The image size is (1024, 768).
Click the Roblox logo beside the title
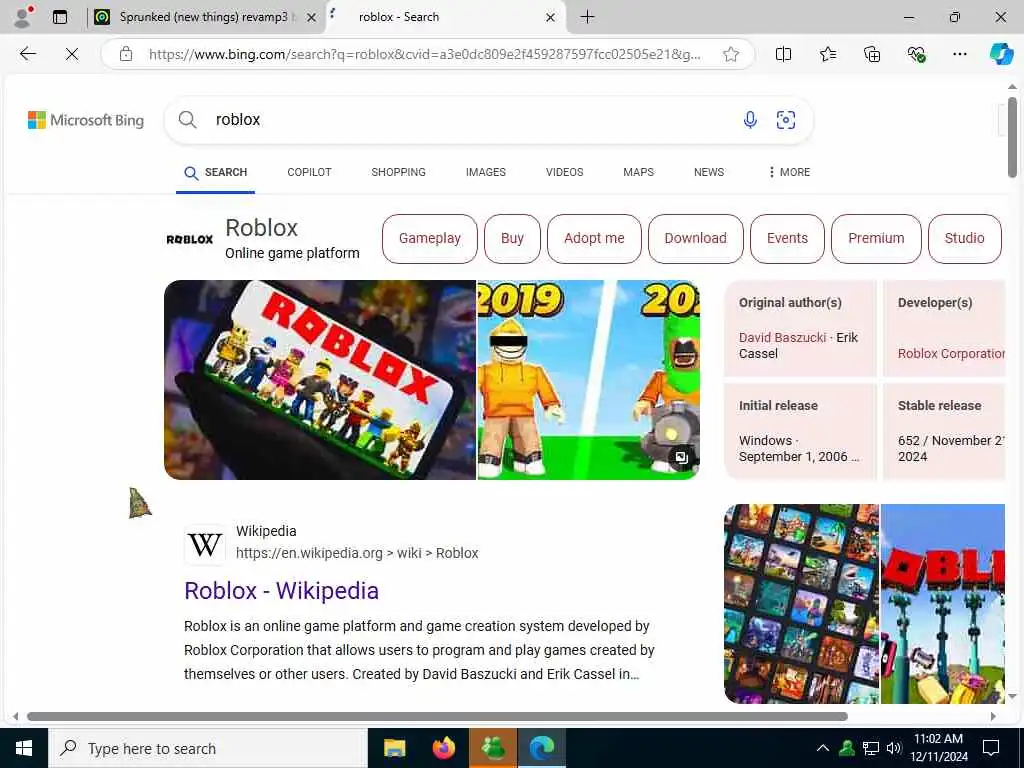189,240
